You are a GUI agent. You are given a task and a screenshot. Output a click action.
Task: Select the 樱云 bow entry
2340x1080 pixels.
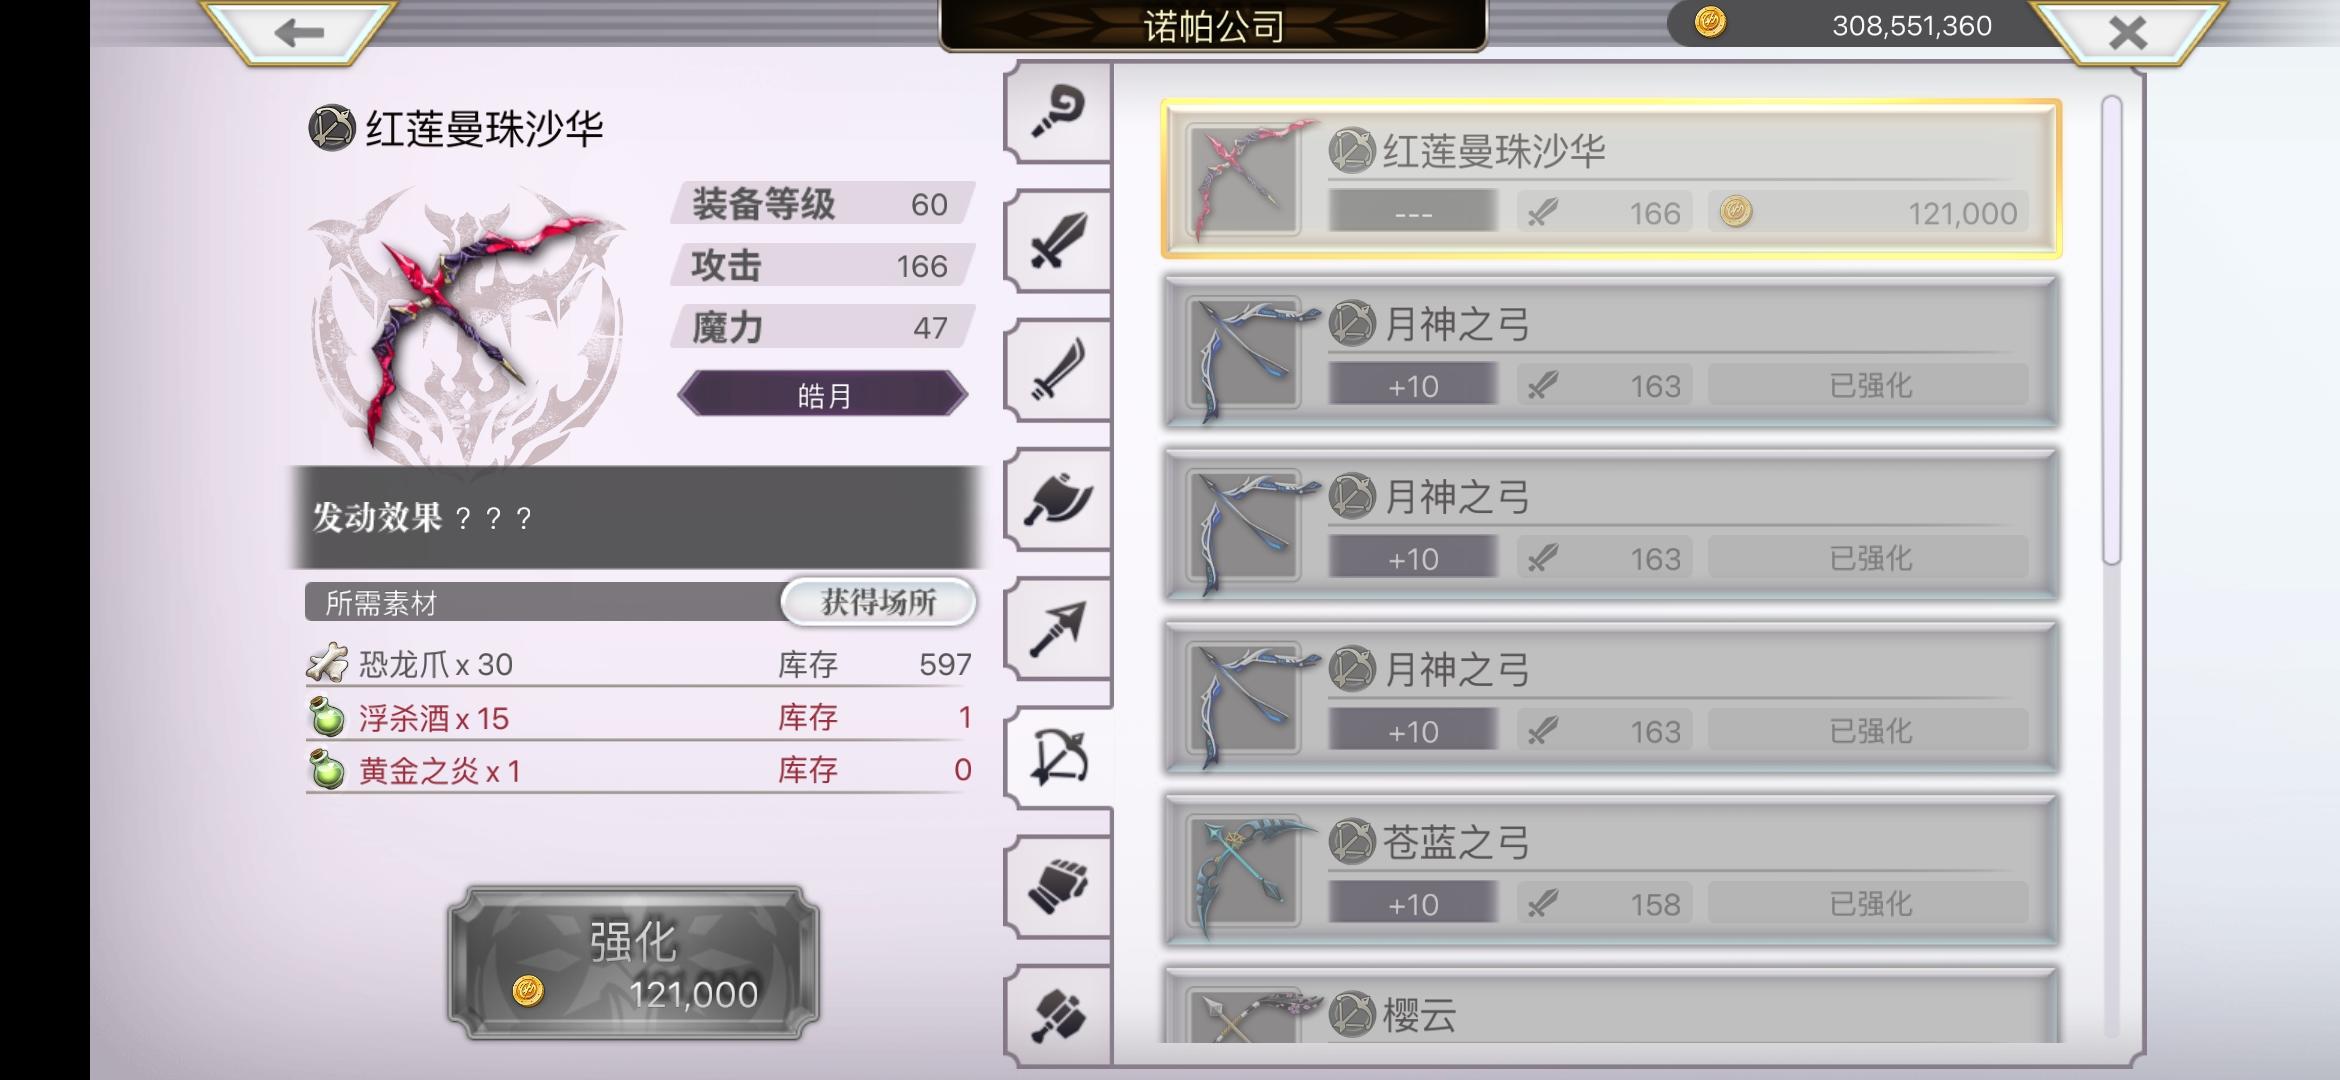(1610, 1006)
